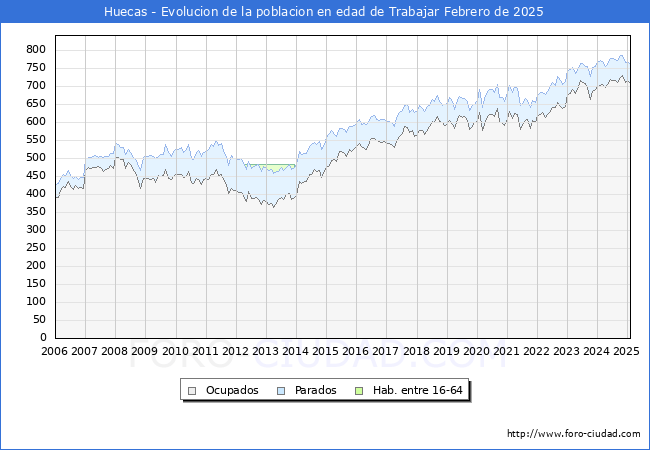Click the 200 y-axis value label
The height and width of the screenshot is (450, 650).
(x=36, y=266)
